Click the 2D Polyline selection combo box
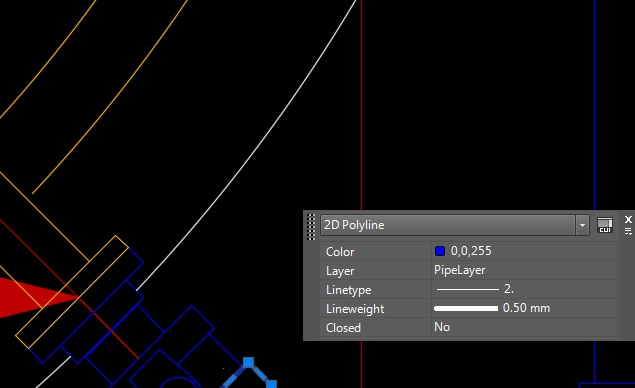This screenshot has width=635, height=388. 454,225
